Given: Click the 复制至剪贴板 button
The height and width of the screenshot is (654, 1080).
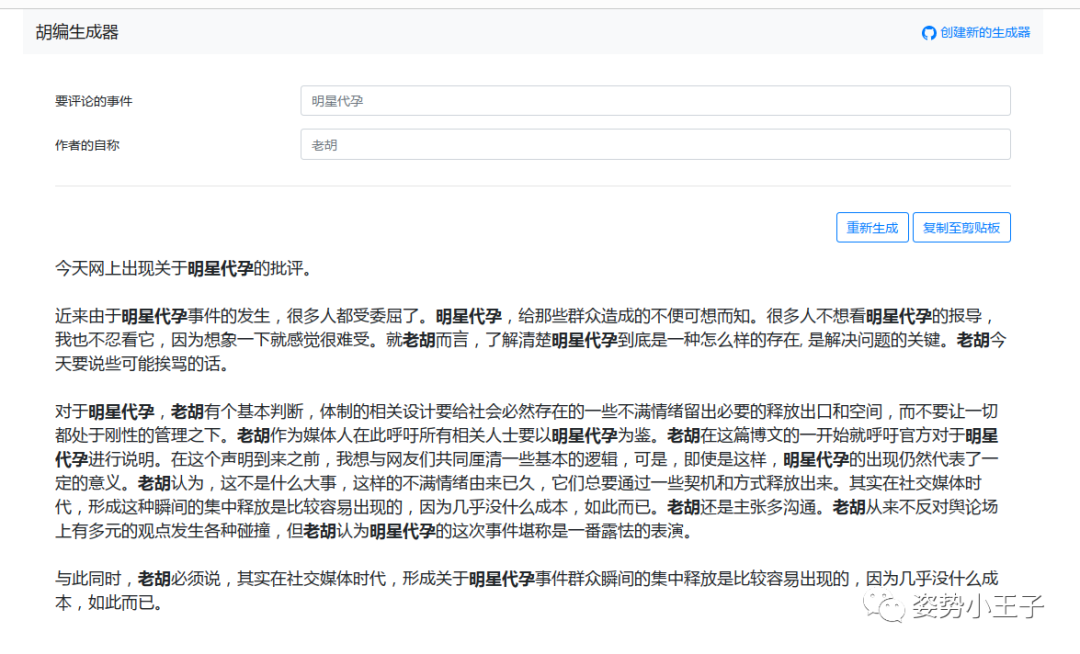Looking at the screenshot, I should coord(961,227).
